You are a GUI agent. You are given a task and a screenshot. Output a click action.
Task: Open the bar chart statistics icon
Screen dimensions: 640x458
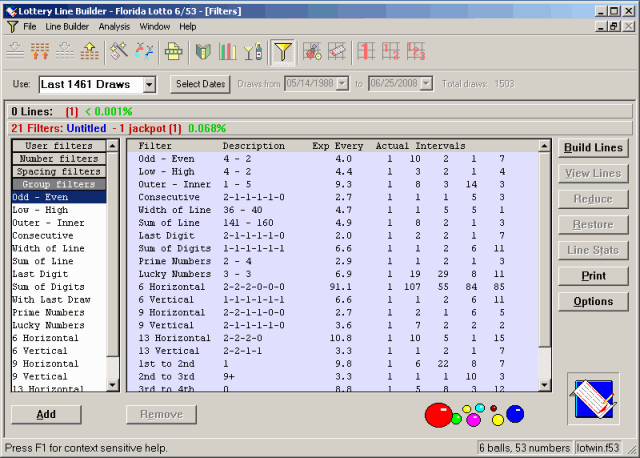[228, 52]
